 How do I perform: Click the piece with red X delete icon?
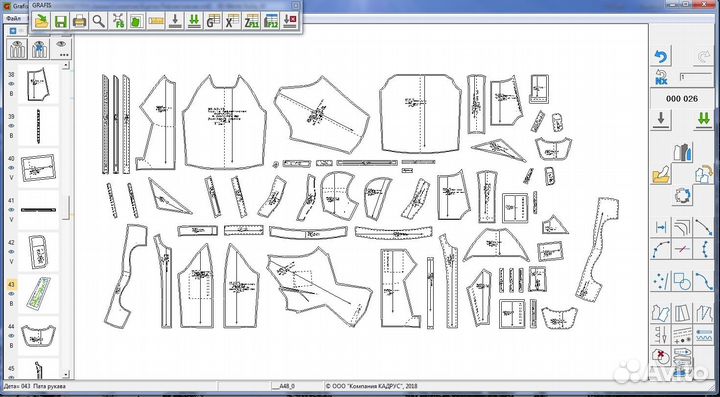(x=661, y=357)
